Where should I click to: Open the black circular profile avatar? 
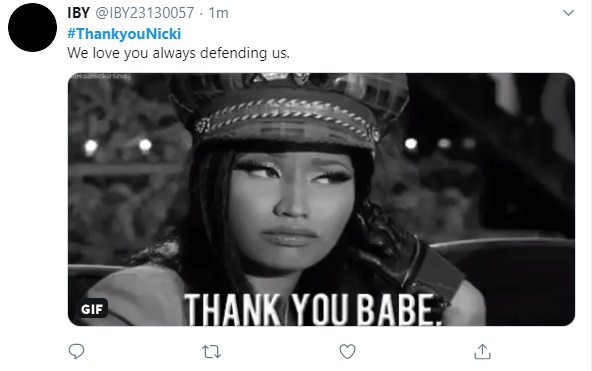pyautogui.click(x=32, y=28)
